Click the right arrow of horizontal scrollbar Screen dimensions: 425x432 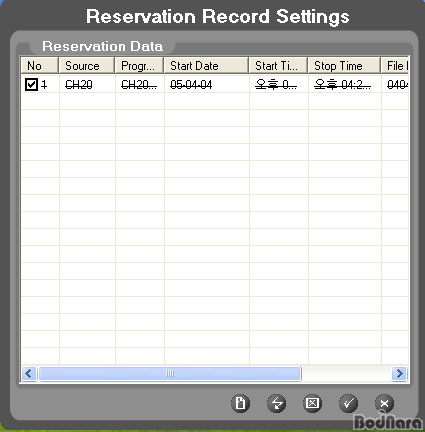tap(399, 373)
